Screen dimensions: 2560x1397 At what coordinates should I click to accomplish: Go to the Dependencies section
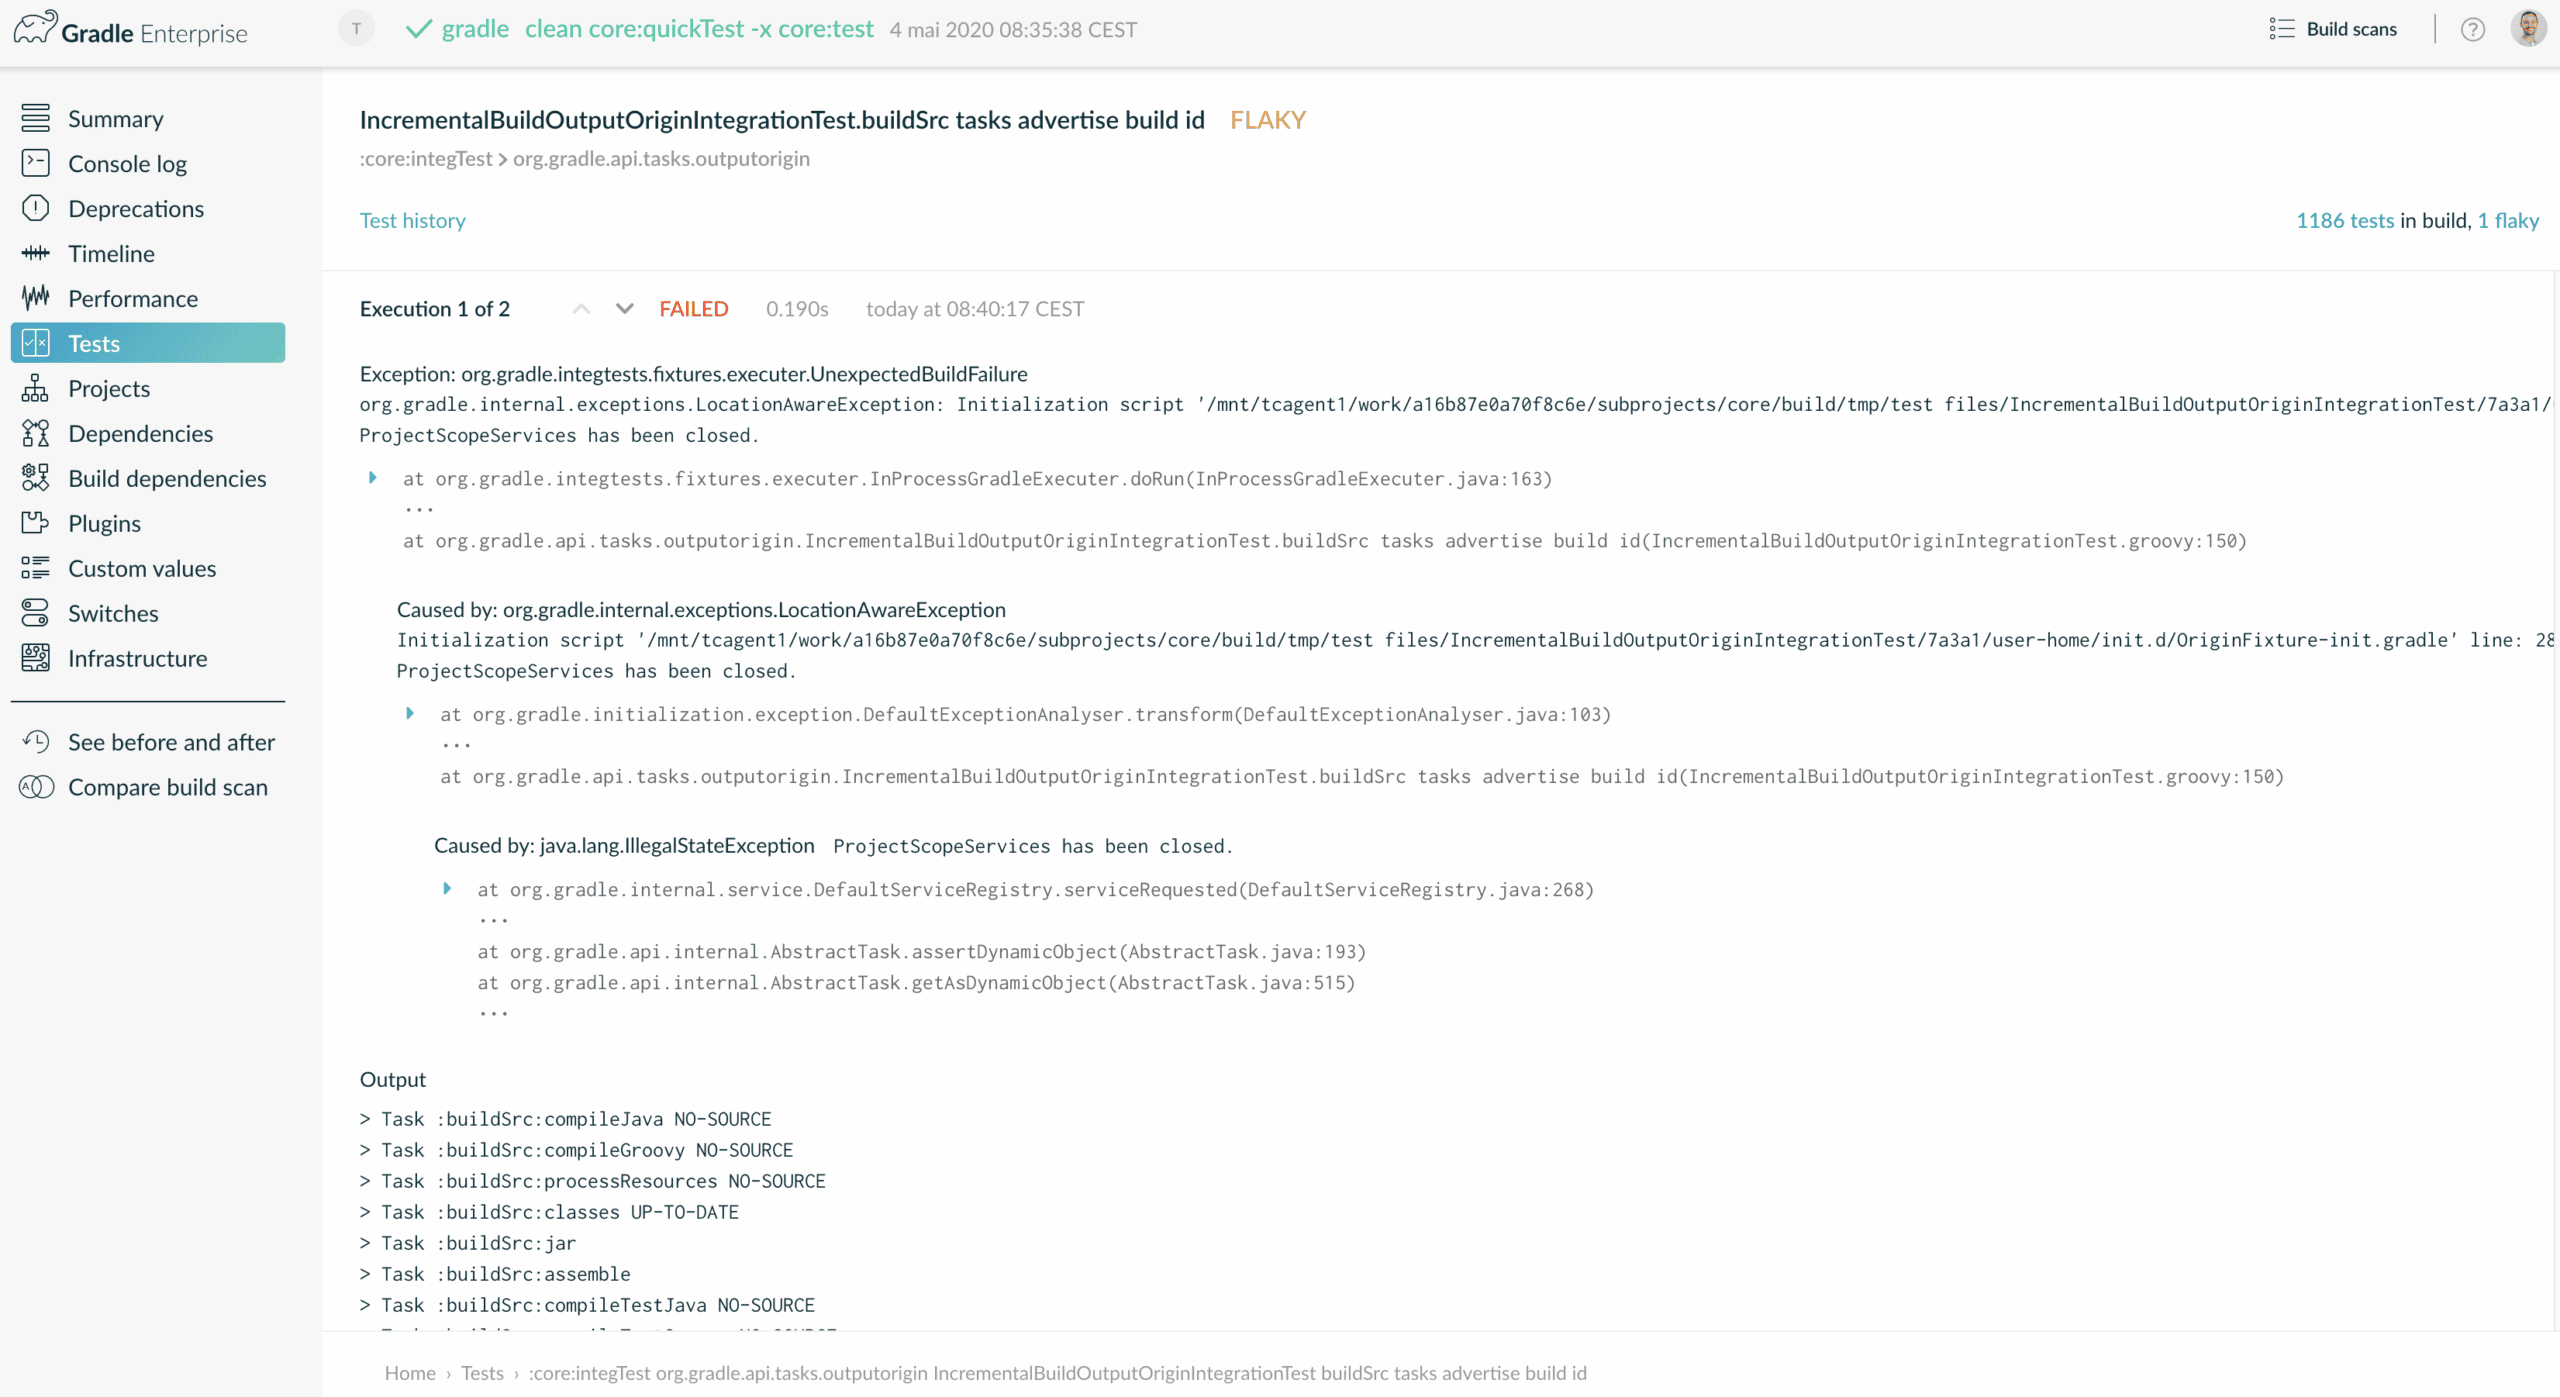point(141,433)
